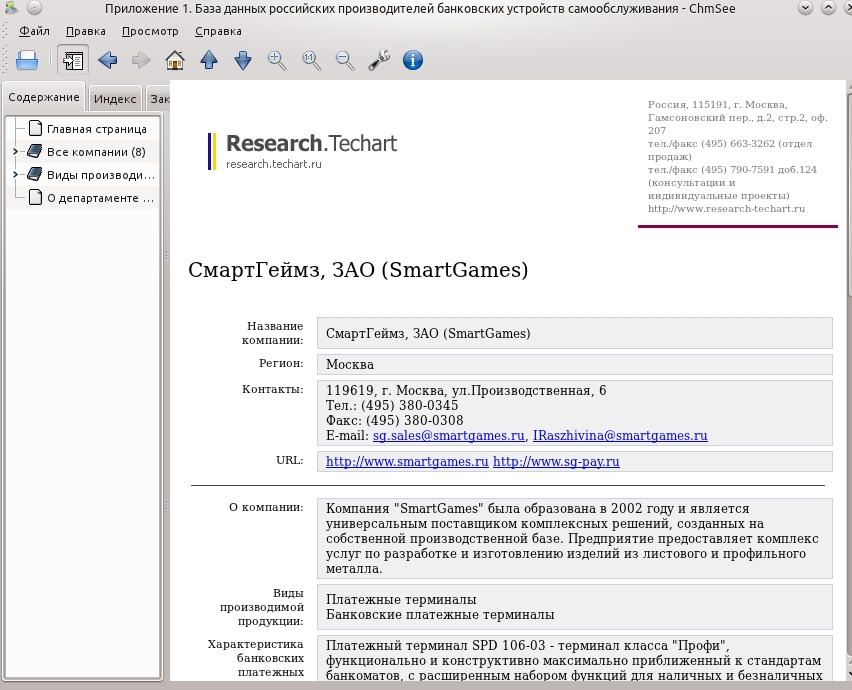Open the Home page icon

(x=175, y=60)
